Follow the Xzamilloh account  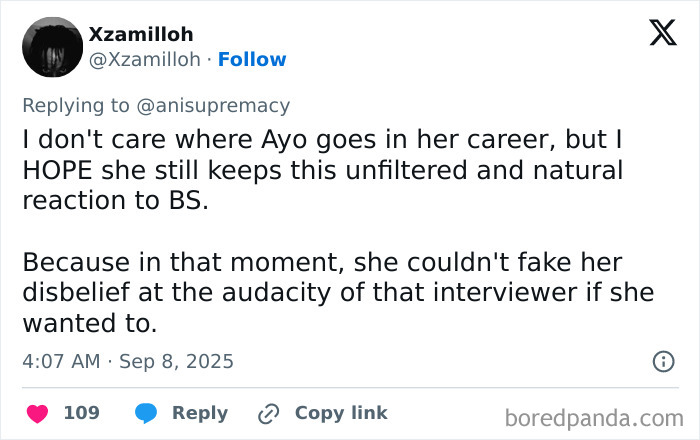252,59
